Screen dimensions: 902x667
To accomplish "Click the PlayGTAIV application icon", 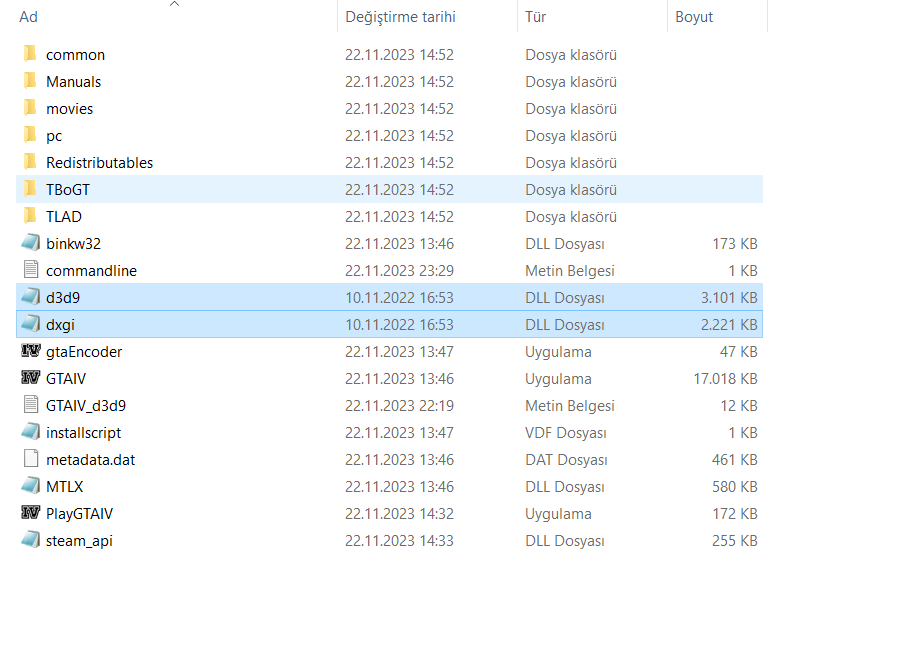I will [x=30, y=512].
